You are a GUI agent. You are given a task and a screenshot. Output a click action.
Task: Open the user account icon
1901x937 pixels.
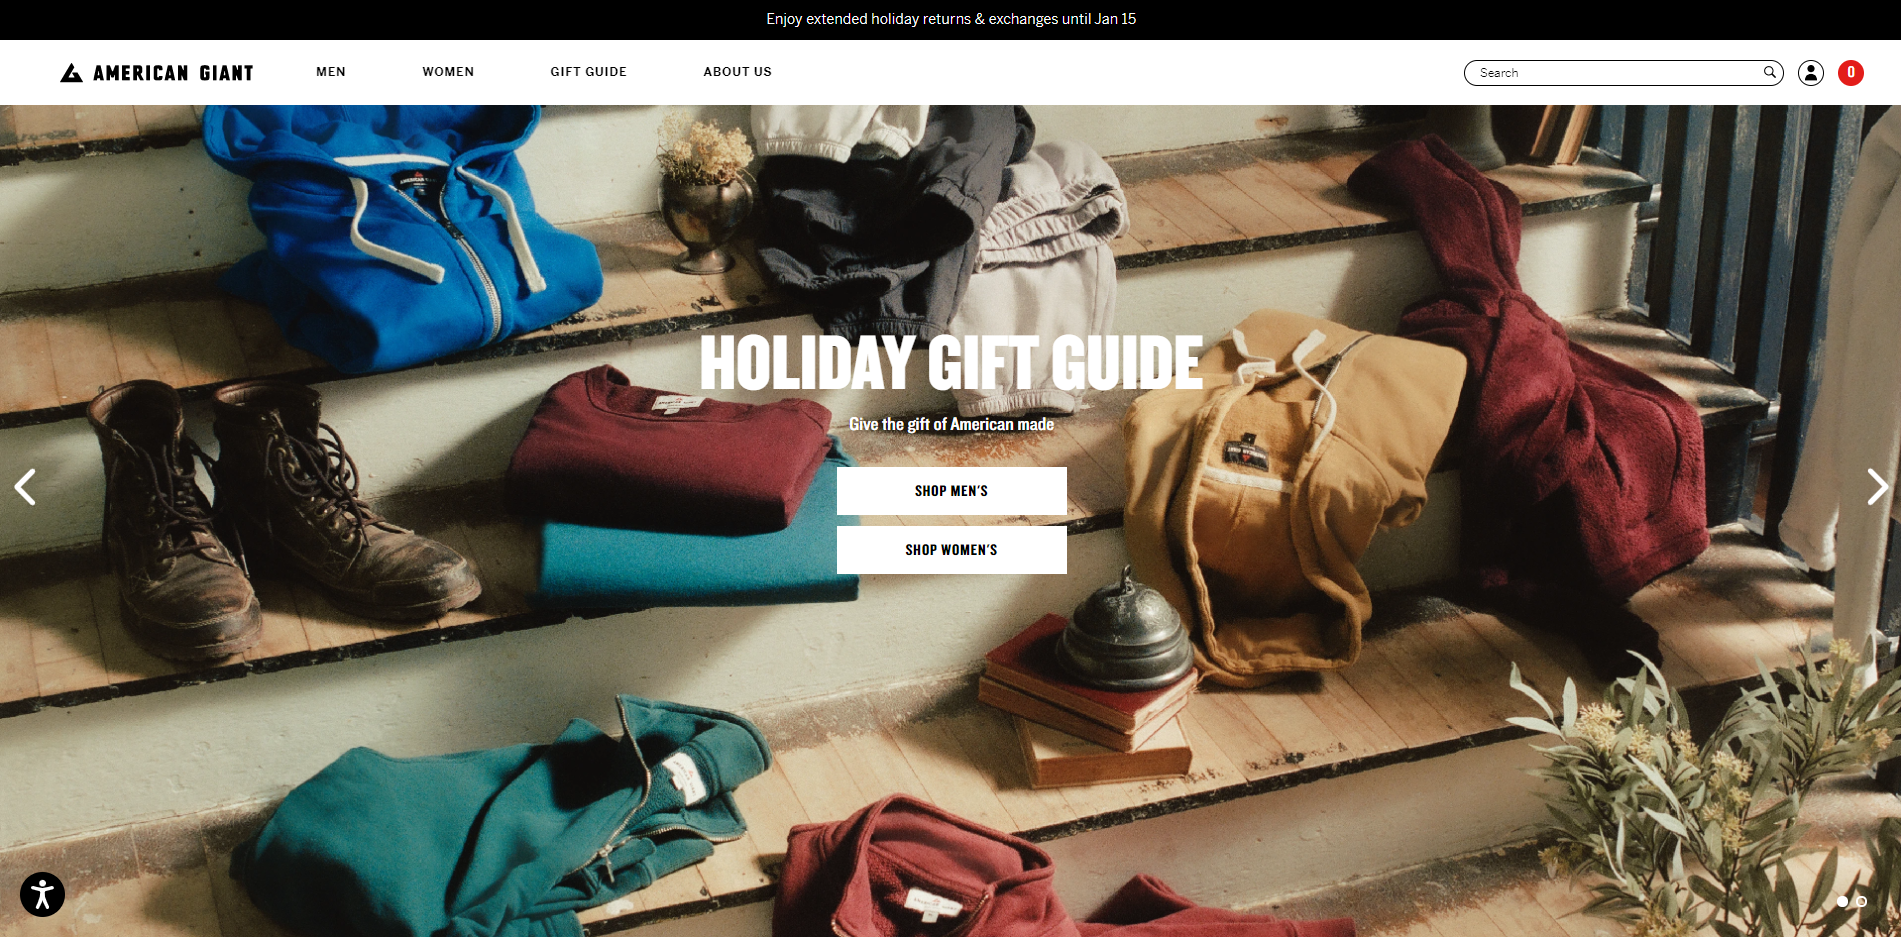pyautogui.click(x=1810, y=73)
